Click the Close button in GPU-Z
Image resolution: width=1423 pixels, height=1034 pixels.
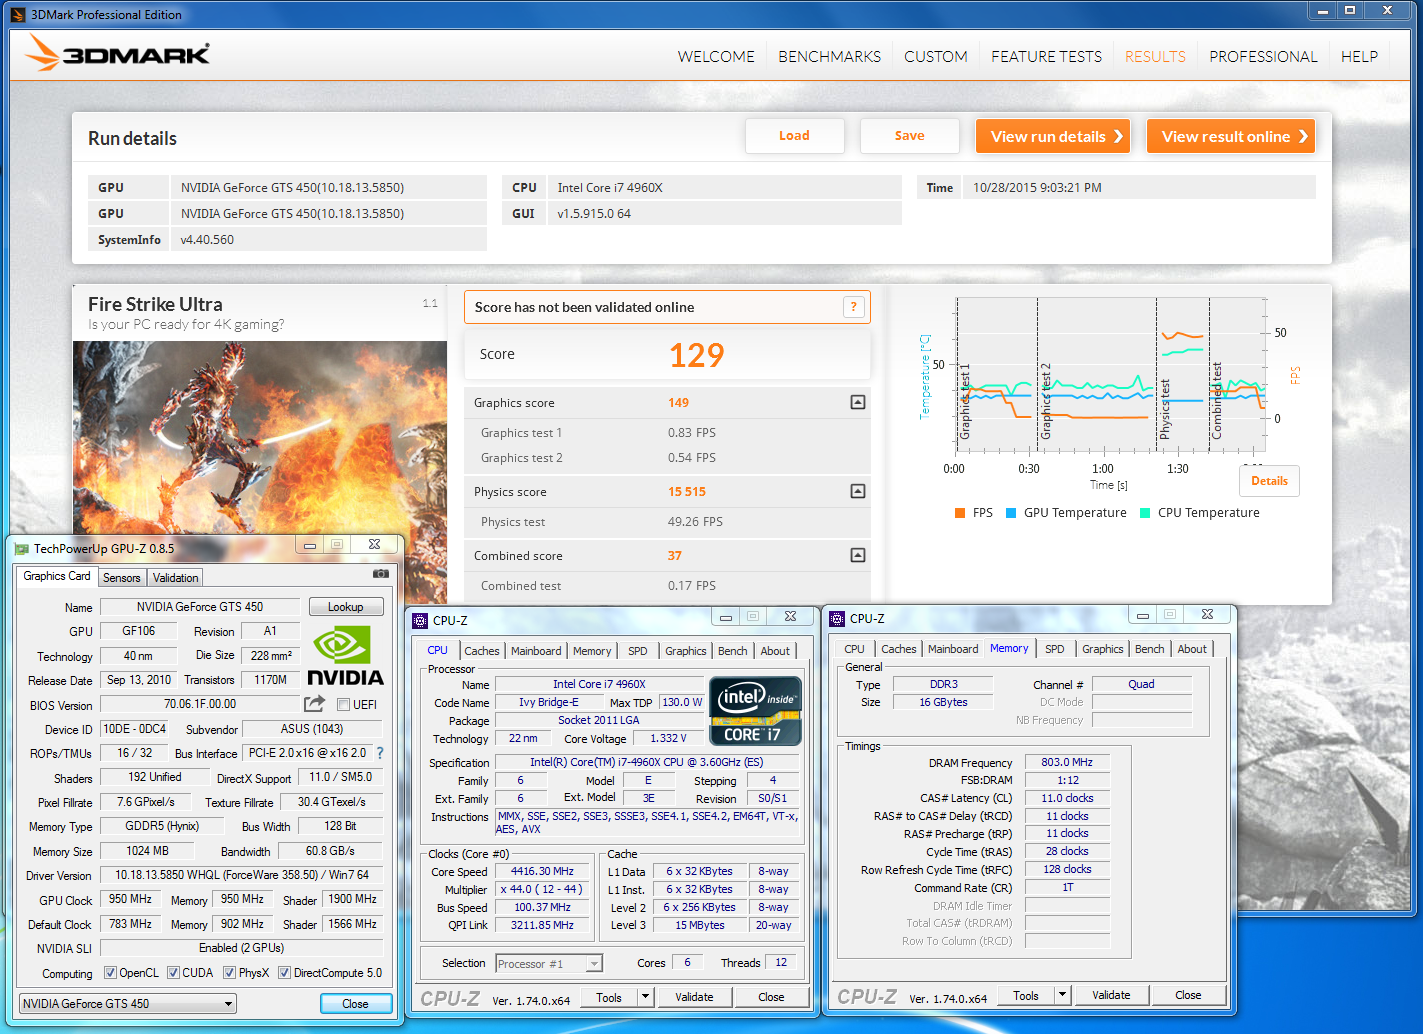356,1004
